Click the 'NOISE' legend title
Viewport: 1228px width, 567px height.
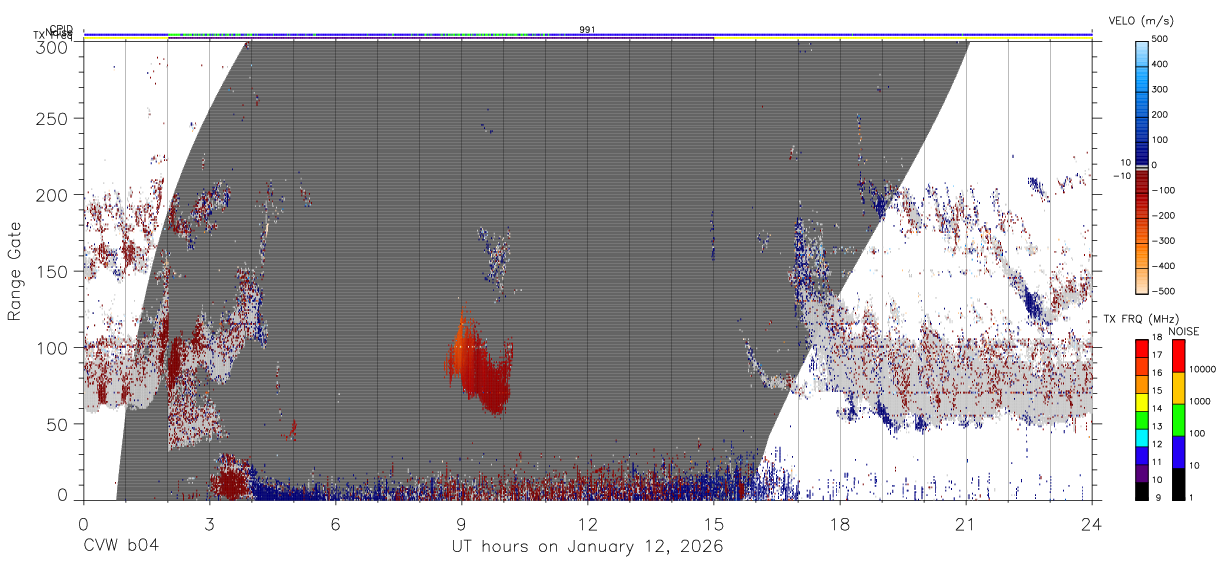pyautogui.click(x=1184, y=331)
